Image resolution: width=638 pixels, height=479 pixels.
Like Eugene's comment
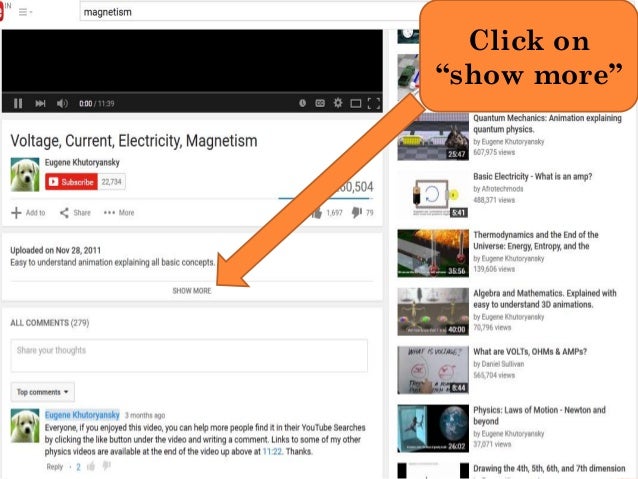[91, 466]
